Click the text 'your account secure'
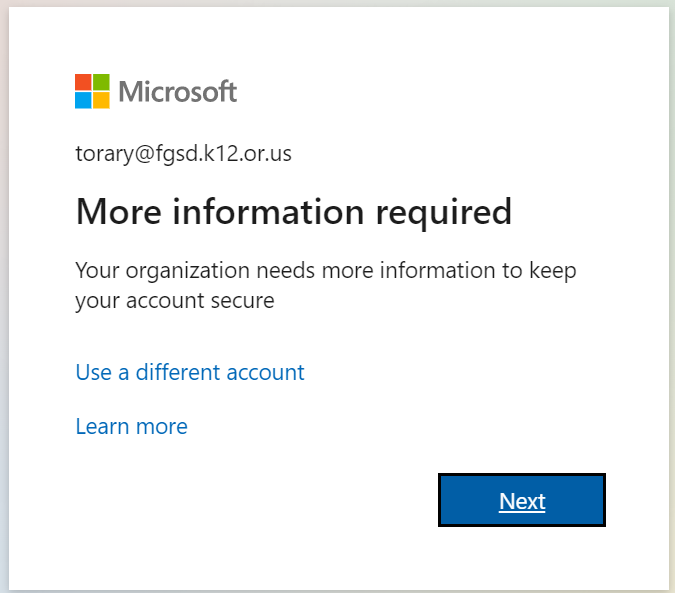The image size is (675, 593). 175,301
